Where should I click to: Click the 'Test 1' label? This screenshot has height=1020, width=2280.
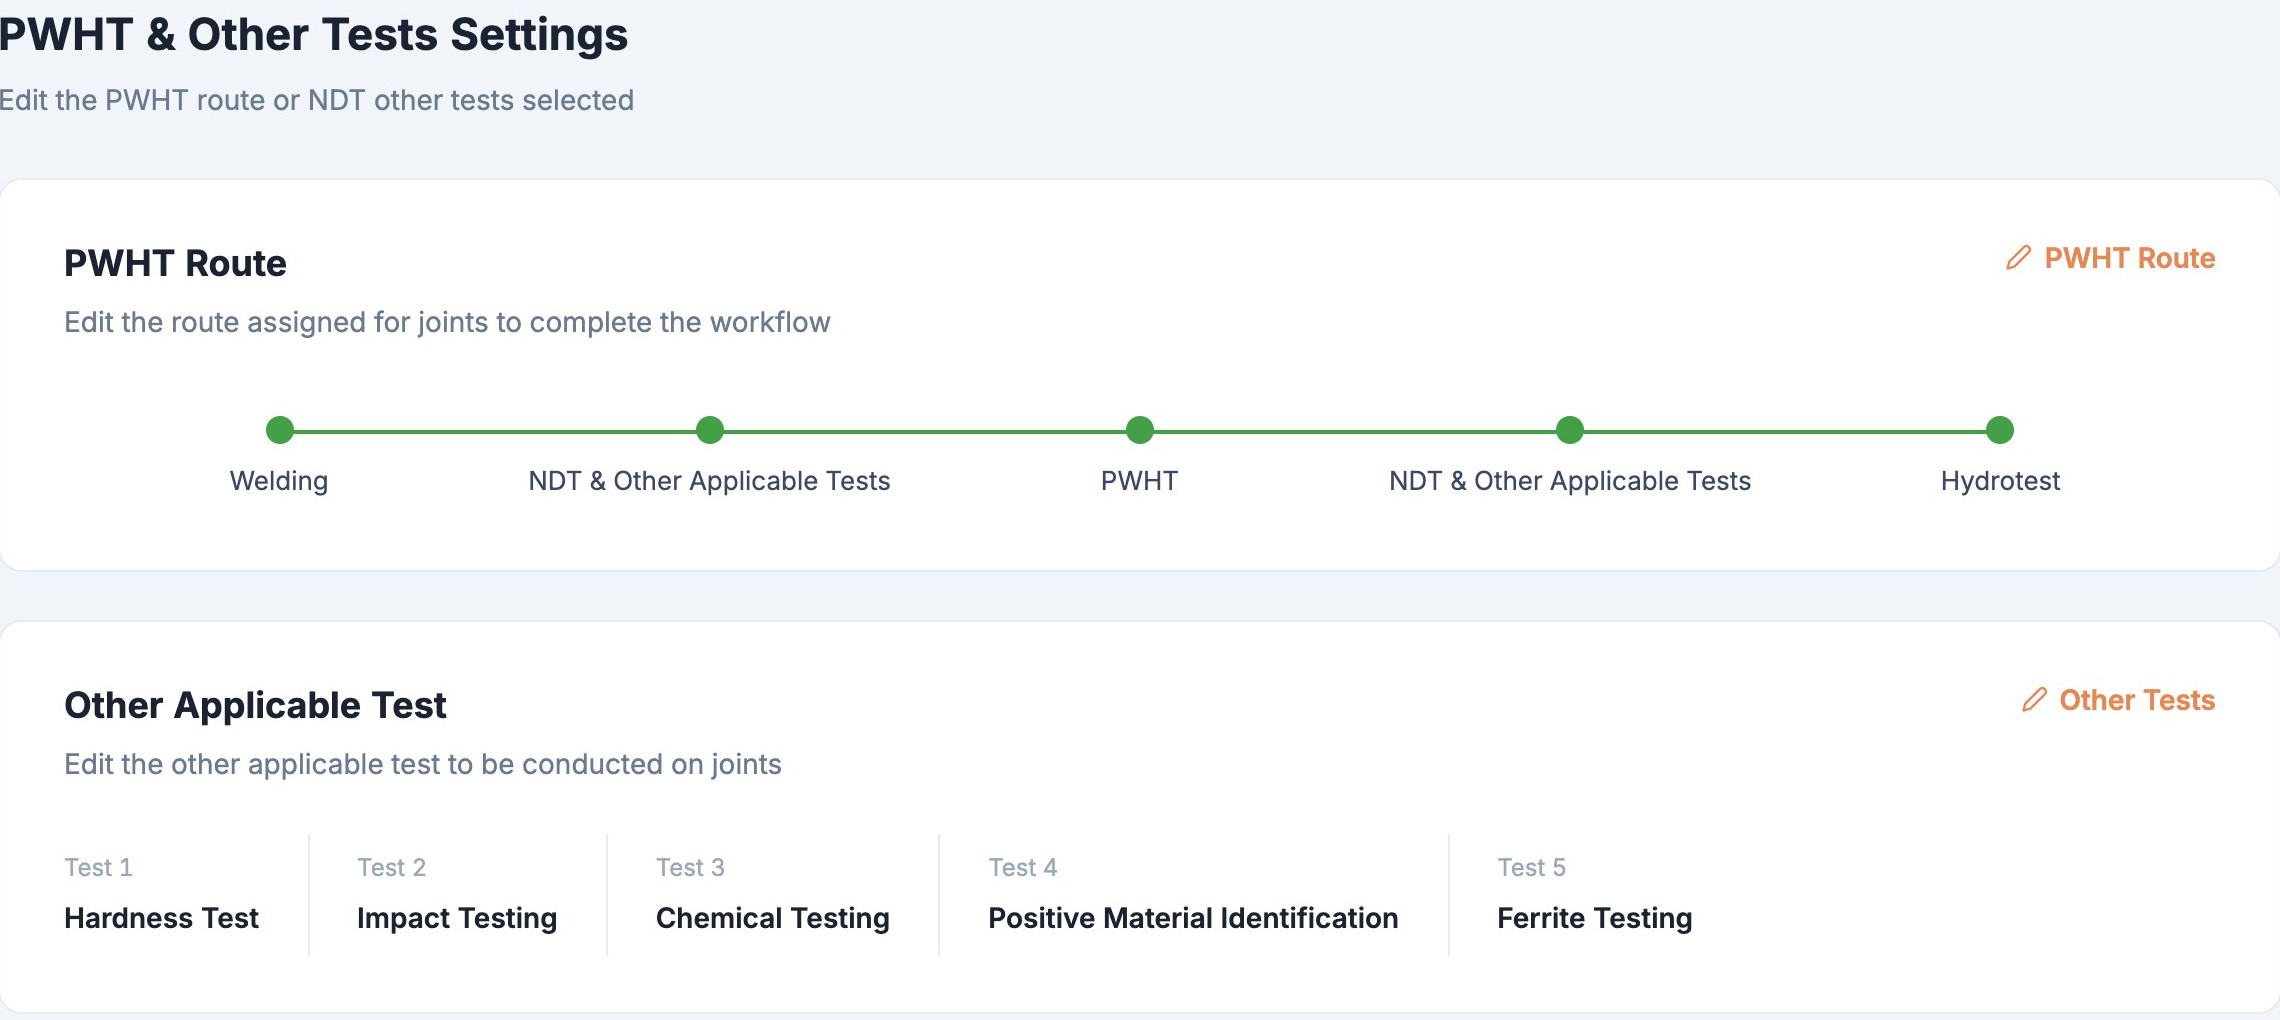coord(98,867)
